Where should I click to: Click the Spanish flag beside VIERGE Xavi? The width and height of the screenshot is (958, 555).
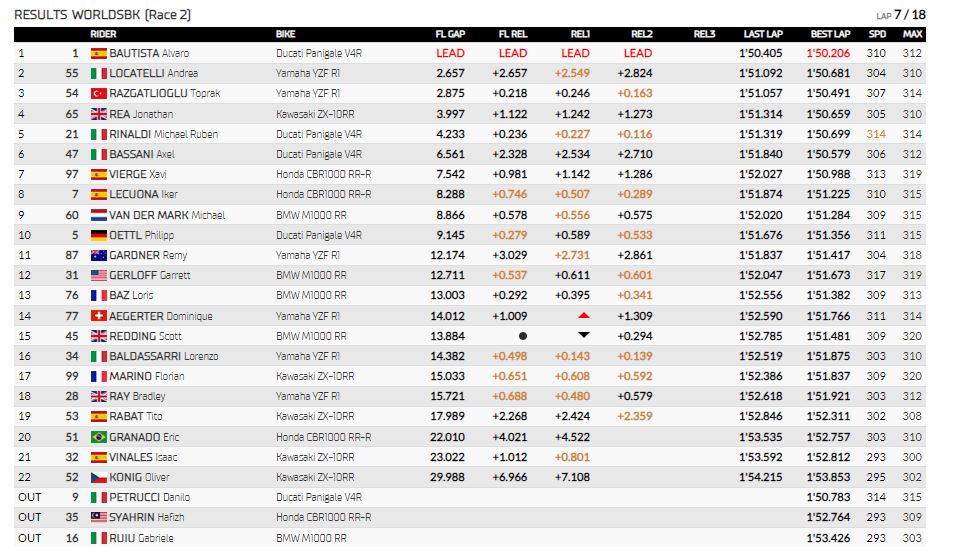(98, 174)
